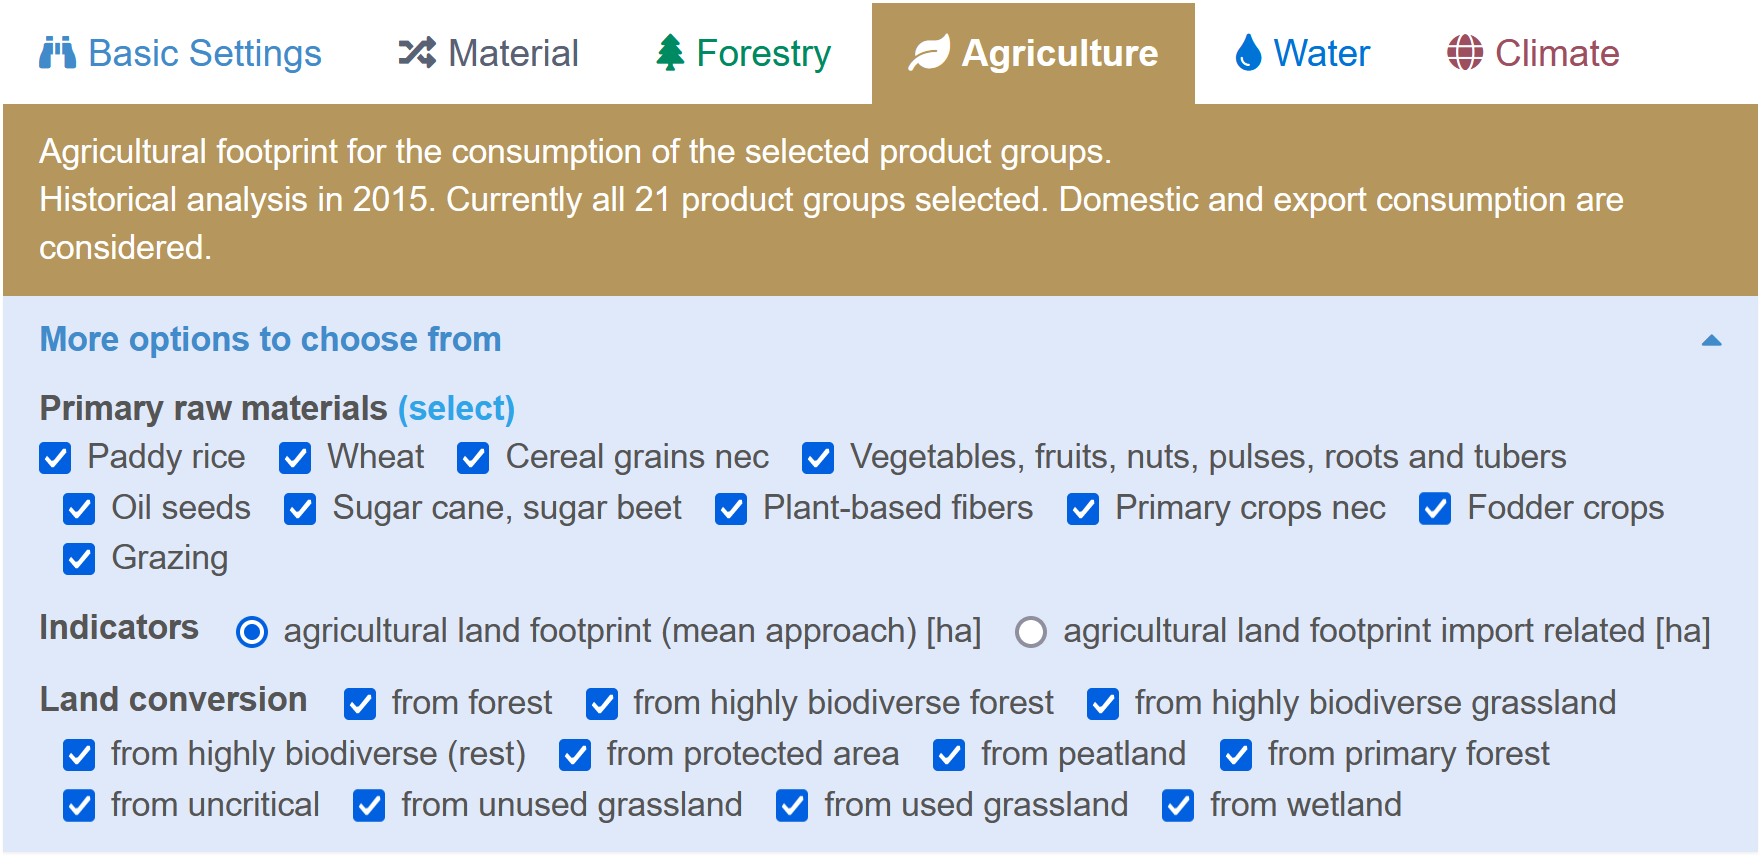Select the mean approach indicator radio button
This screenshot has height=857, width=1761.
pos(252,632)
